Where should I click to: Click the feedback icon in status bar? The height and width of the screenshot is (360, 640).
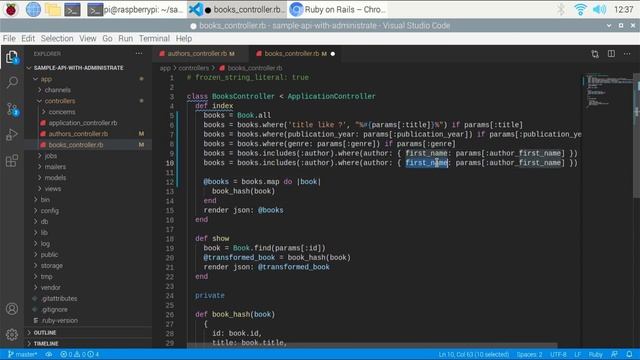click(x=614, y=354)
